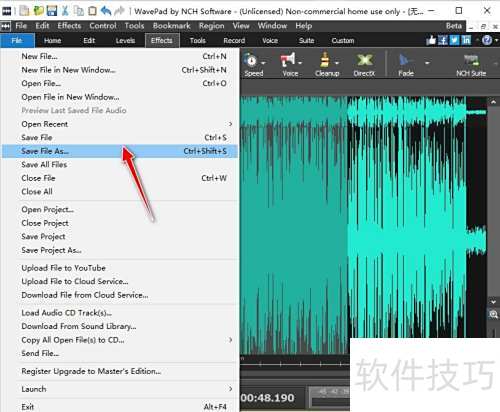Choose Open File... menu entry

pyautogui.click(x=120, y=83)
